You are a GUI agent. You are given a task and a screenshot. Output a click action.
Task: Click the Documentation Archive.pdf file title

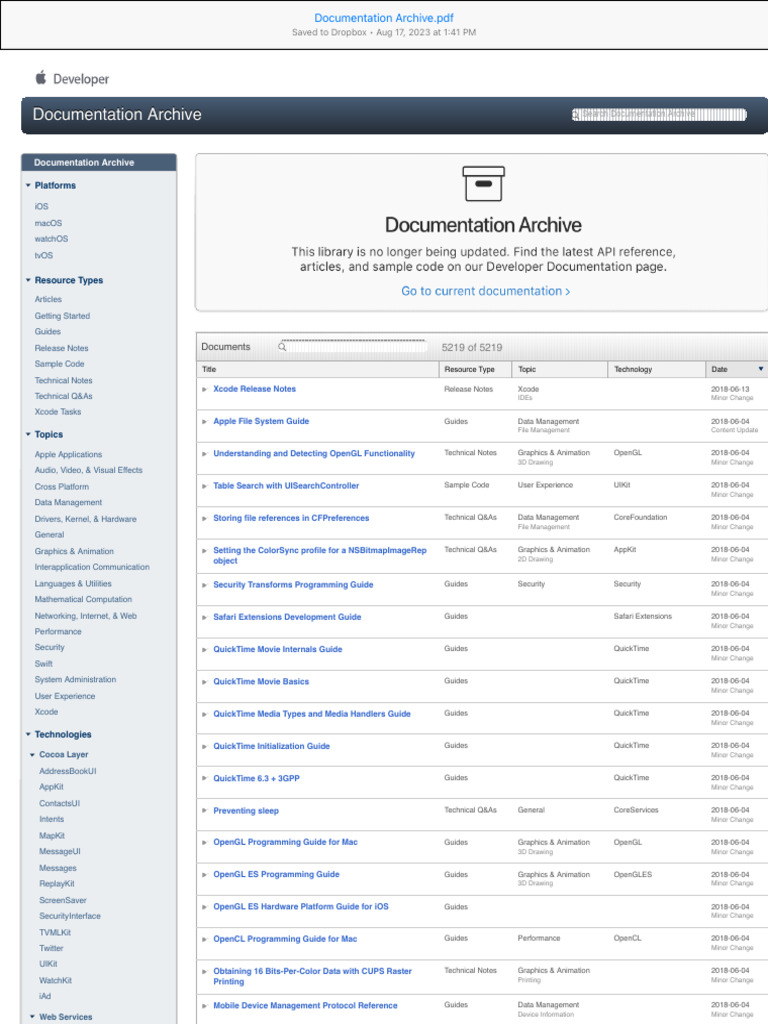[x=384, y=18]
